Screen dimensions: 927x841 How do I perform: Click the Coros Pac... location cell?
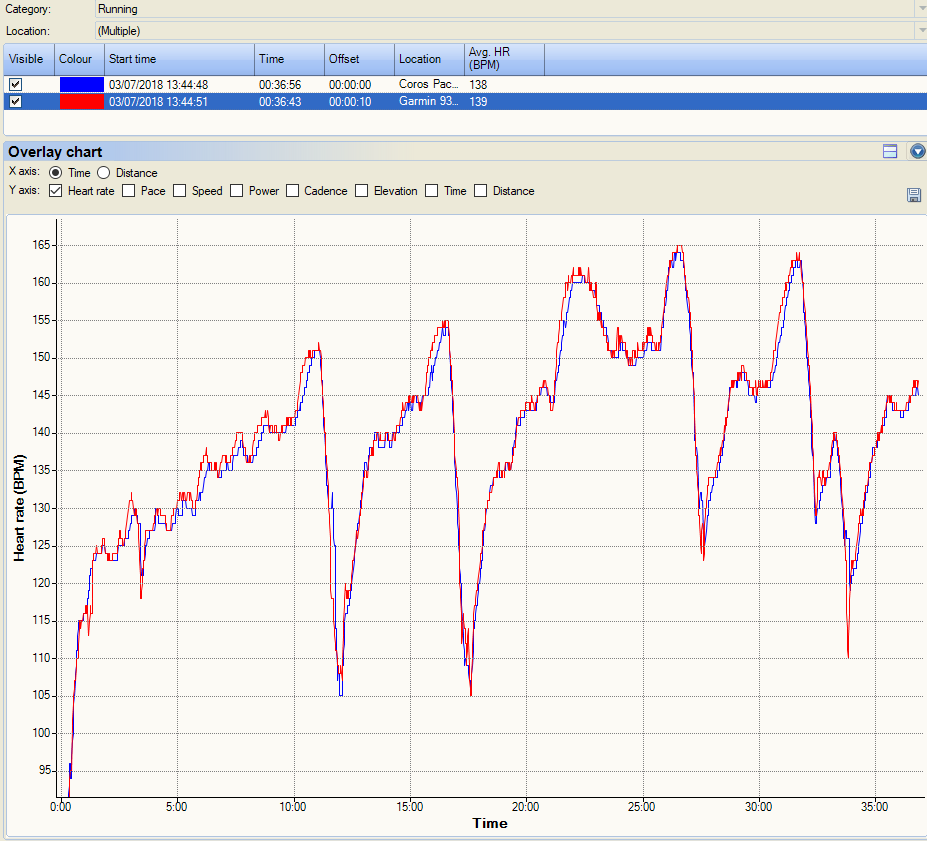pos(429,84)
